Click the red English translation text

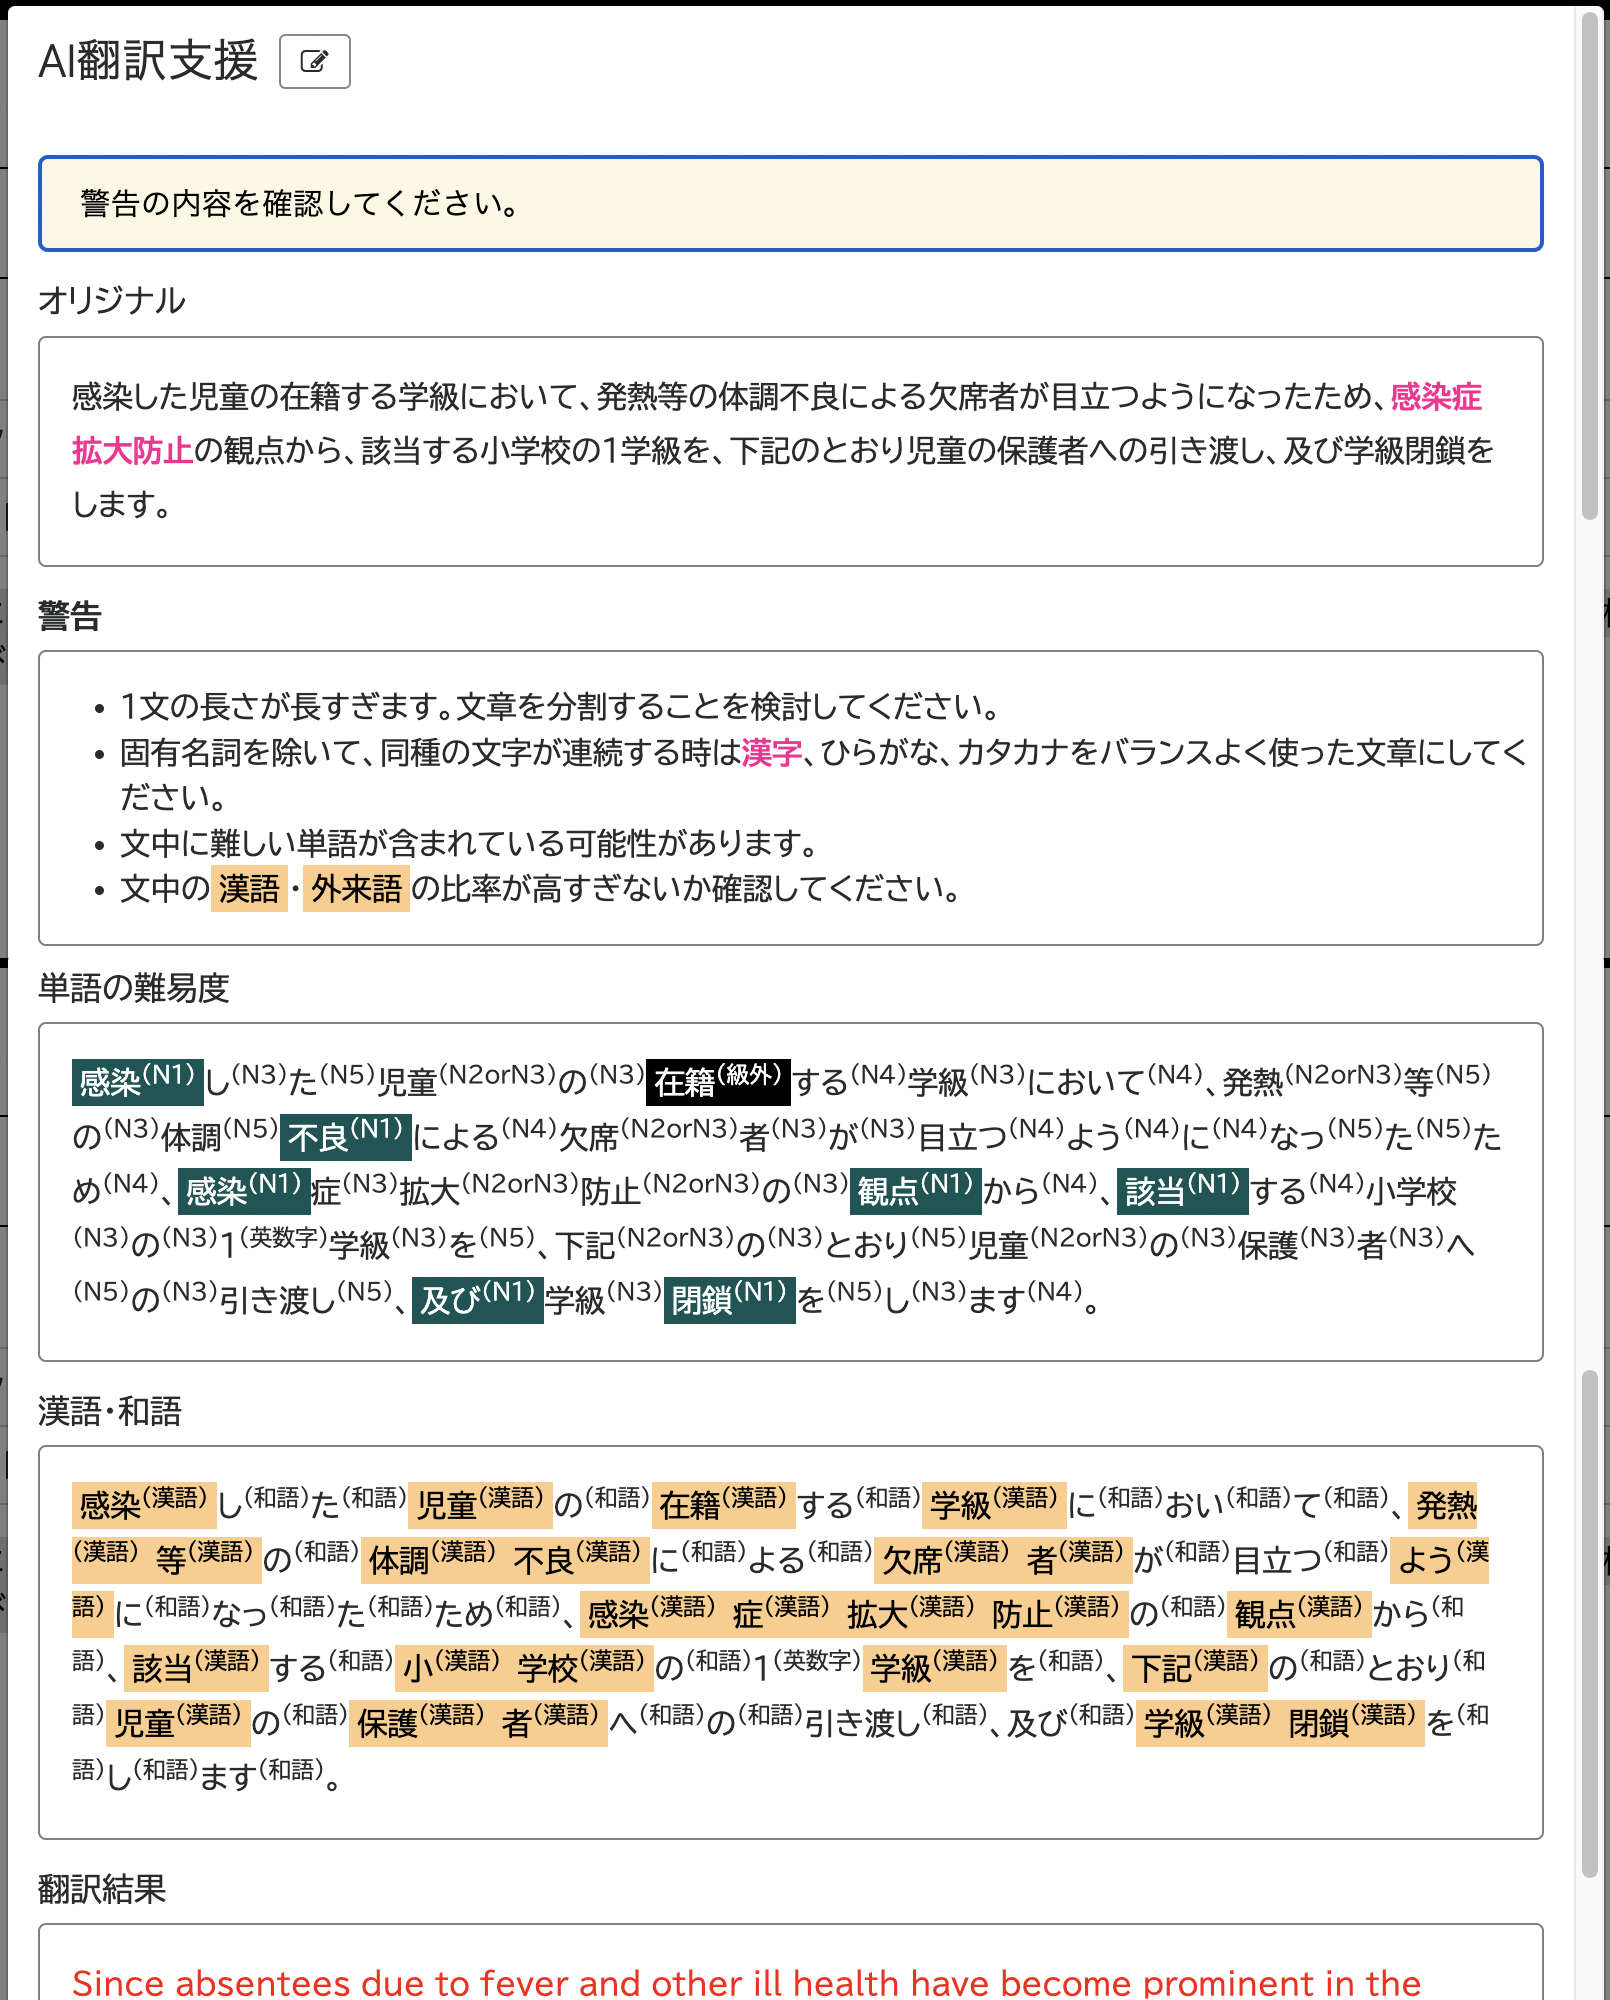pyautogui.click(x=746, y=1982)
